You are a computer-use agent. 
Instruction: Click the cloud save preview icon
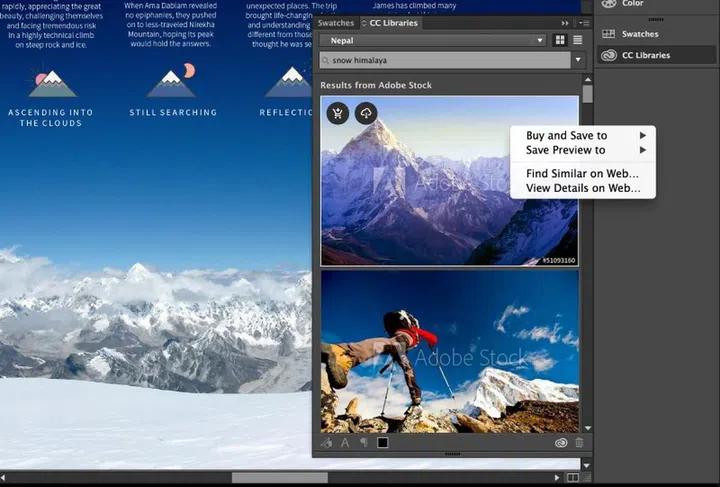pos(366,113)
